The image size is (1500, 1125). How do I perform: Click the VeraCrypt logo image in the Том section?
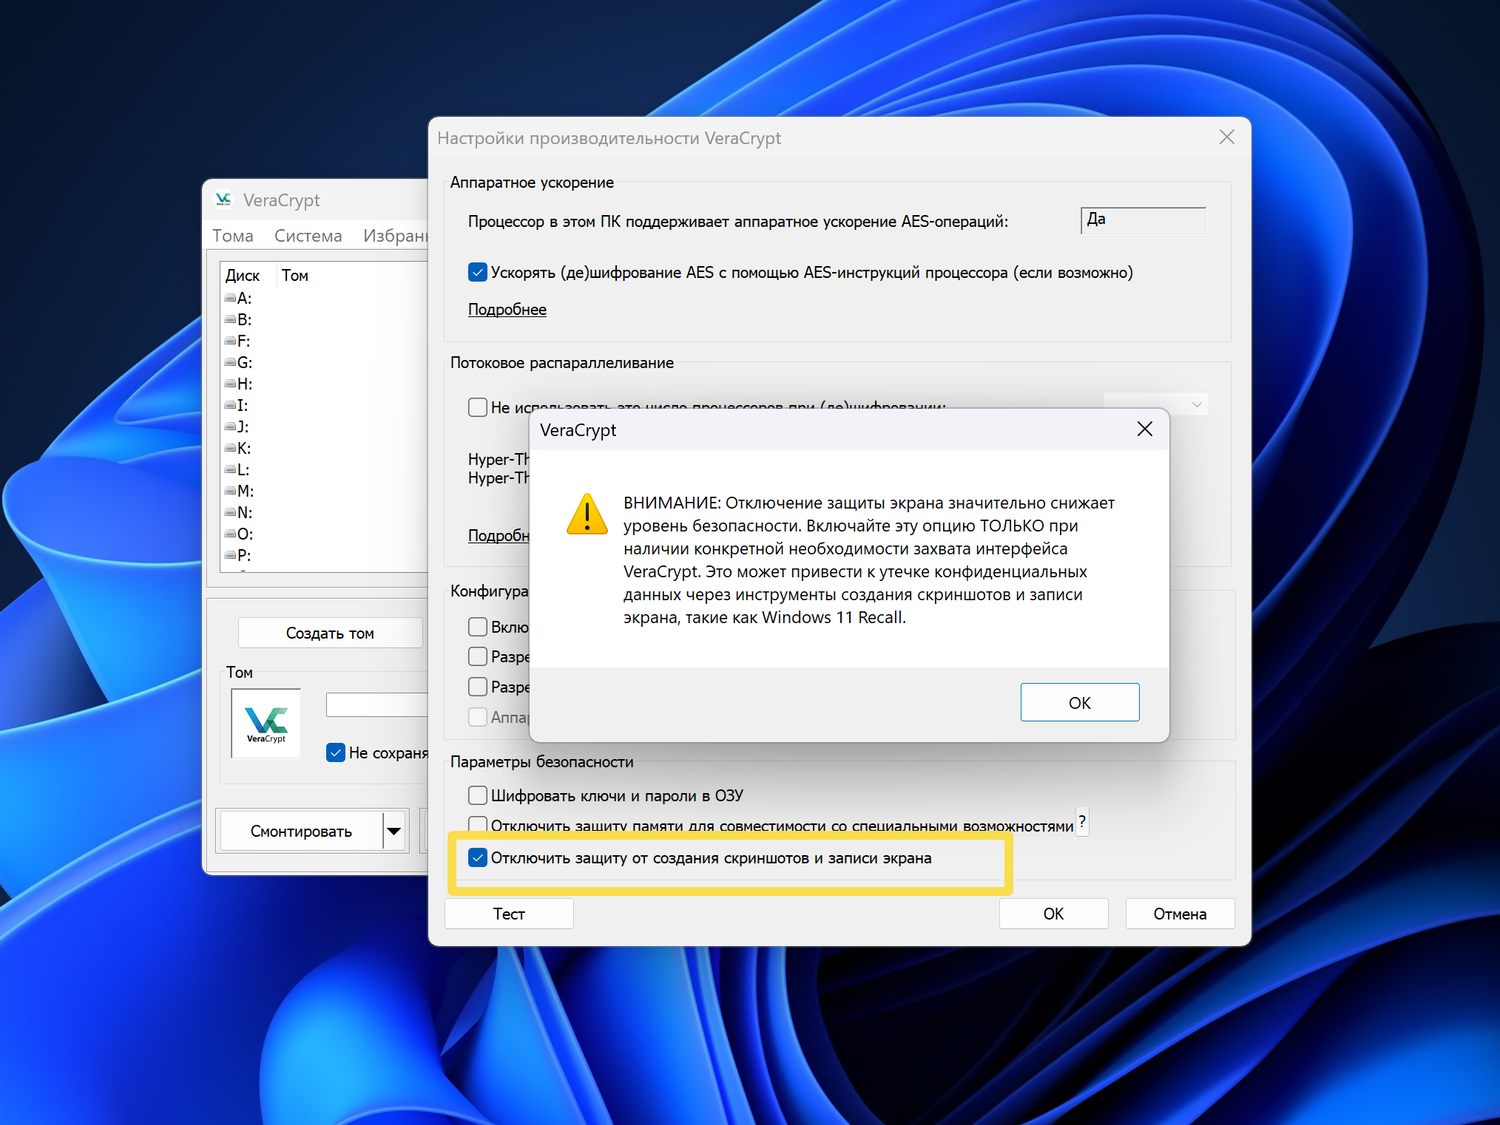point(266,723)
